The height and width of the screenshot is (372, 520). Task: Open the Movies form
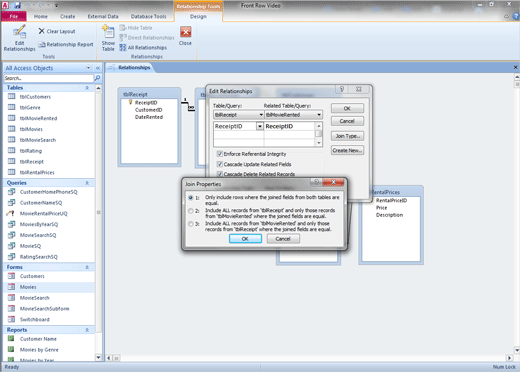pyautogui.click(x=28, y=287)
